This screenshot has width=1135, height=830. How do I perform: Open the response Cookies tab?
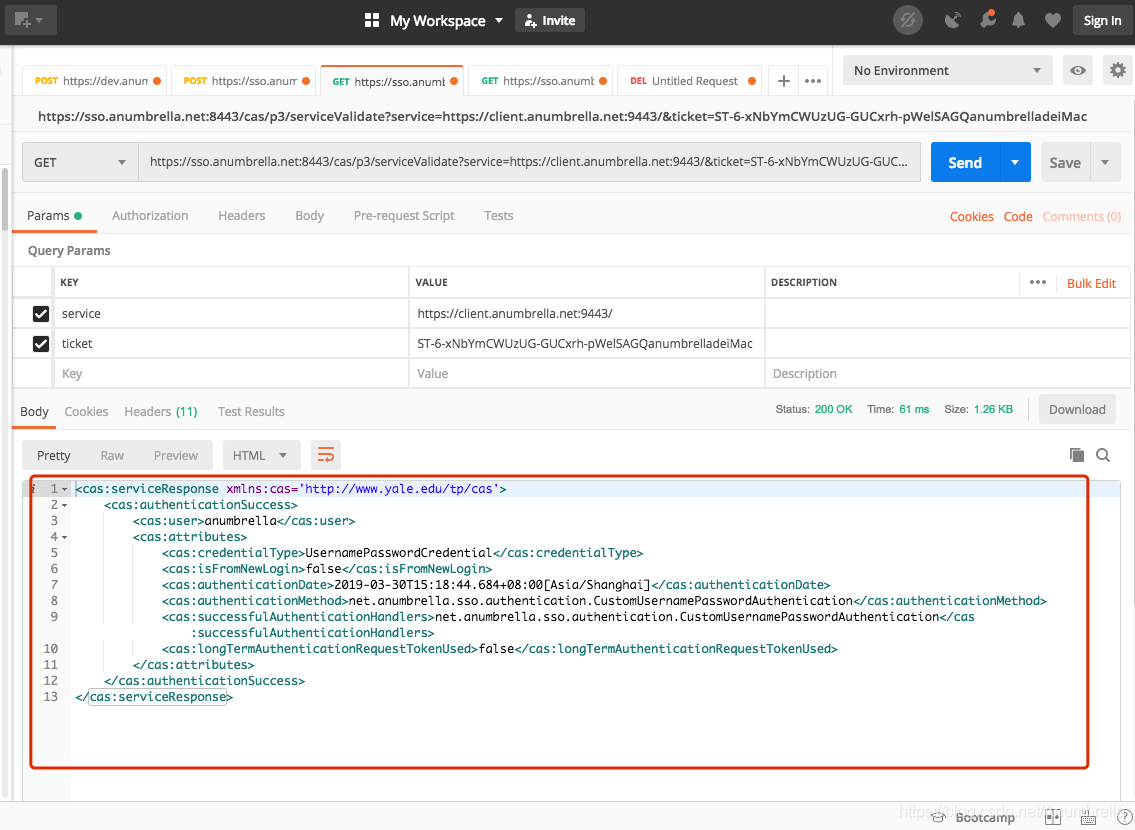coord(86,412)
